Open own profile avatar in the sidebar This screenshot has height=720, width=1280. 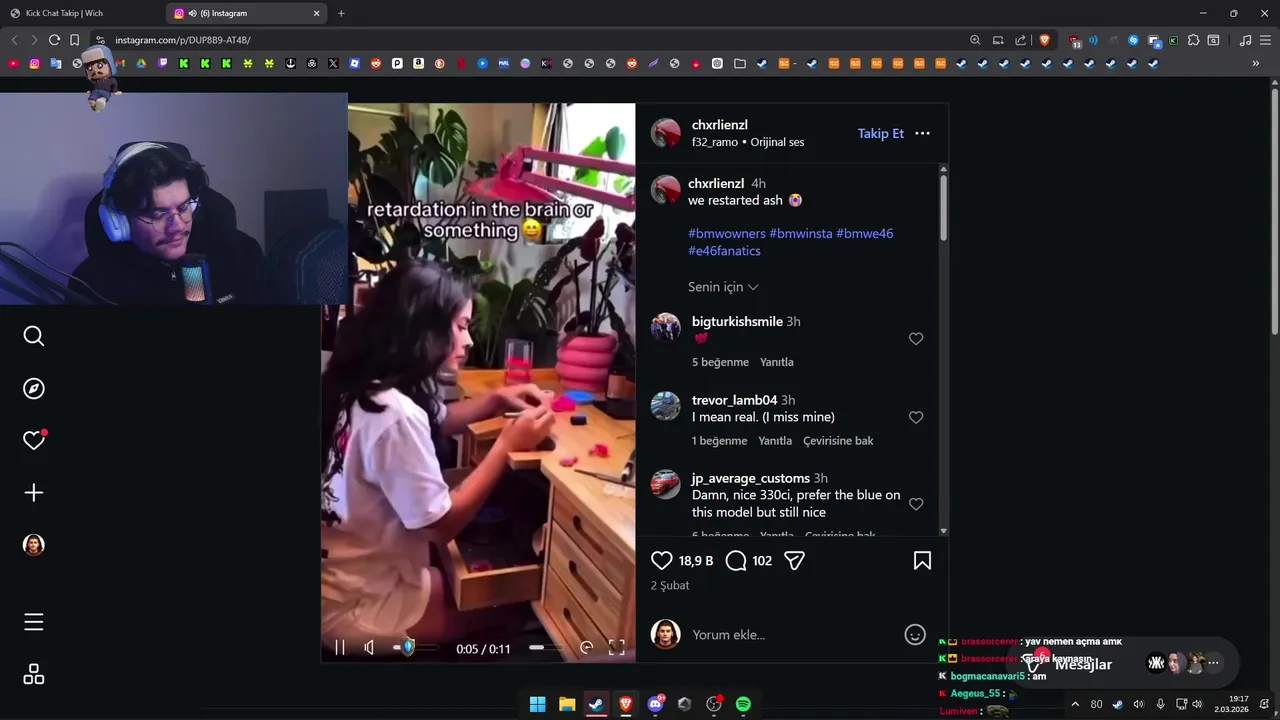pyautogui.click(x=34, y=544)
